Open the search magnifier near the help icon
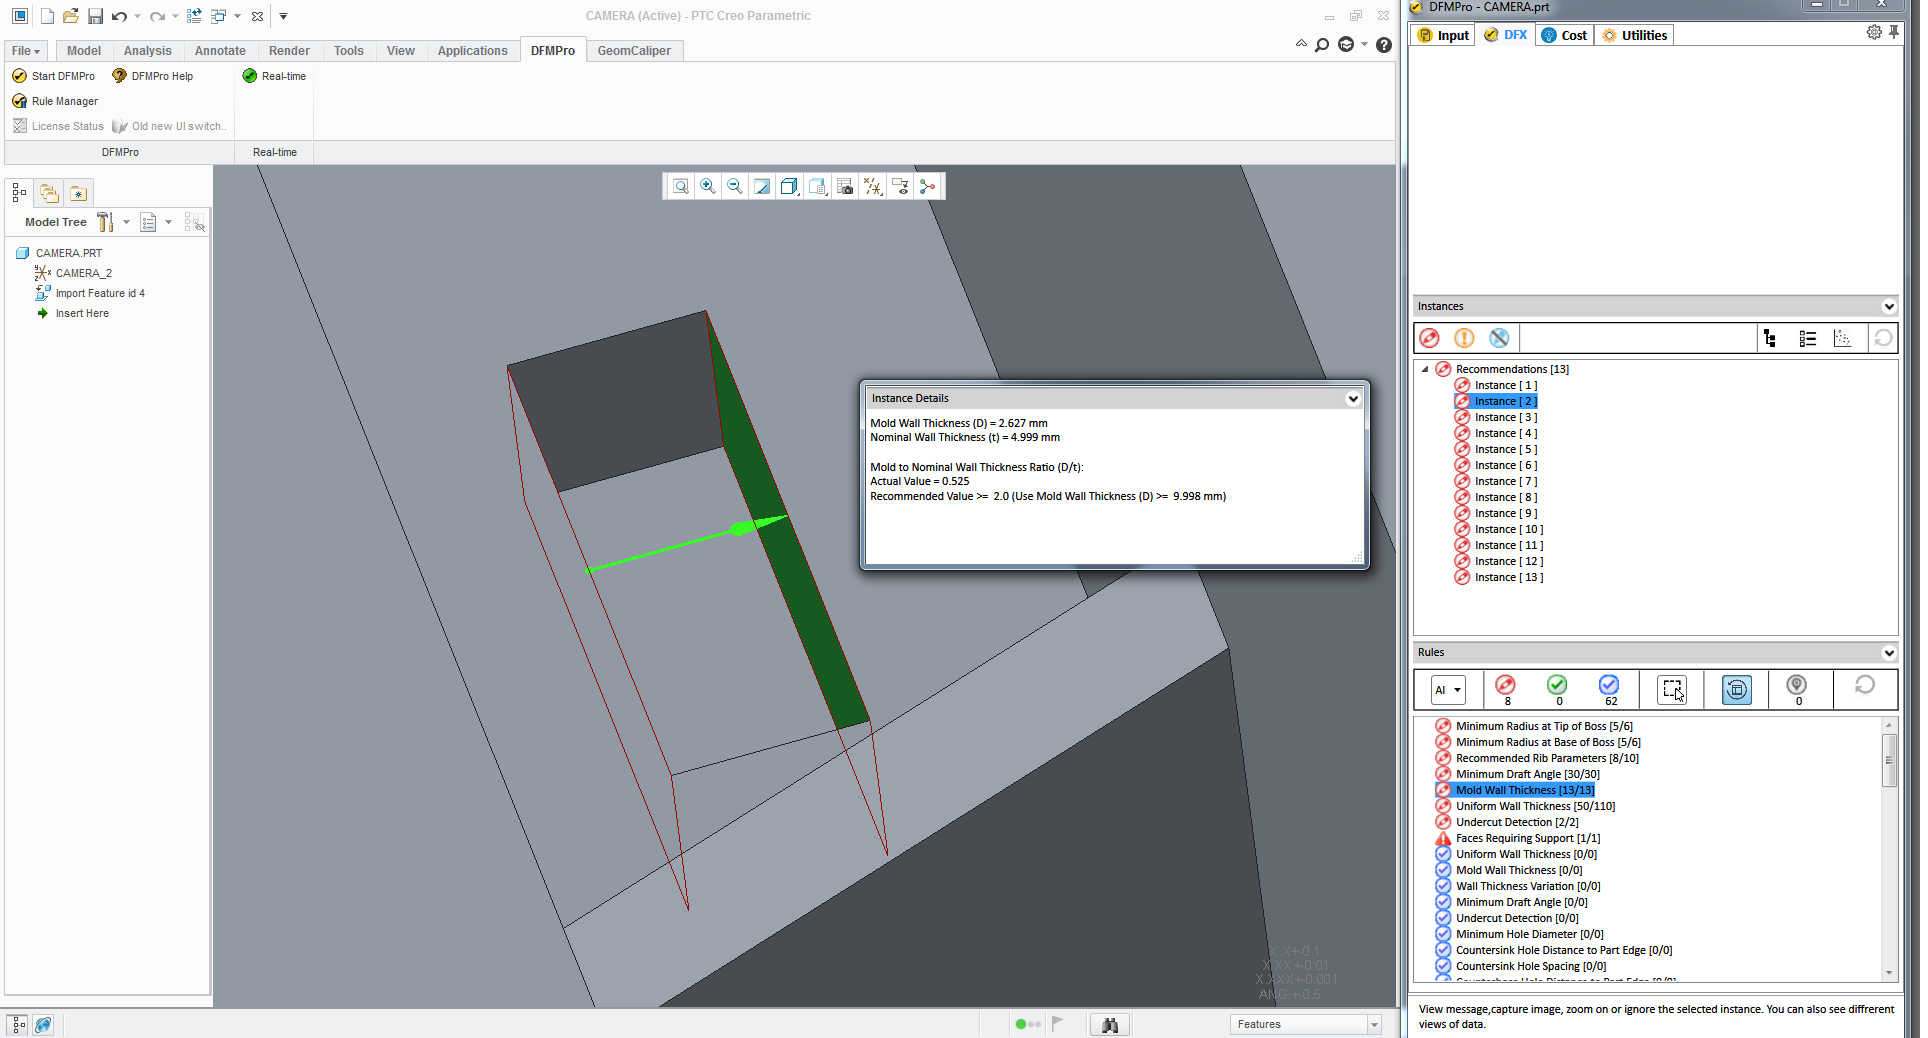Image resolution: width=1928 pixels, height=1038 pixels. pos(1322,44)
